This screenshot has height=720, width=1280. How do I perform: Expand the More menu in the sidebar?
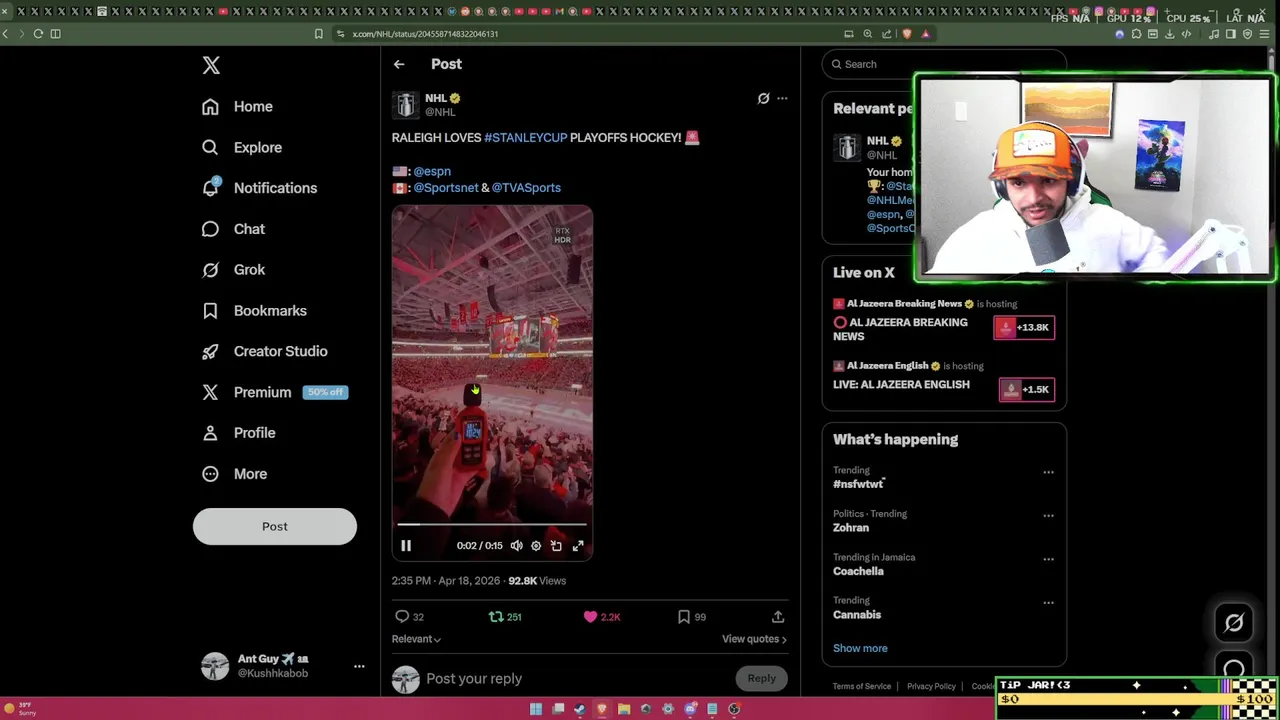[x=234, y=474]
